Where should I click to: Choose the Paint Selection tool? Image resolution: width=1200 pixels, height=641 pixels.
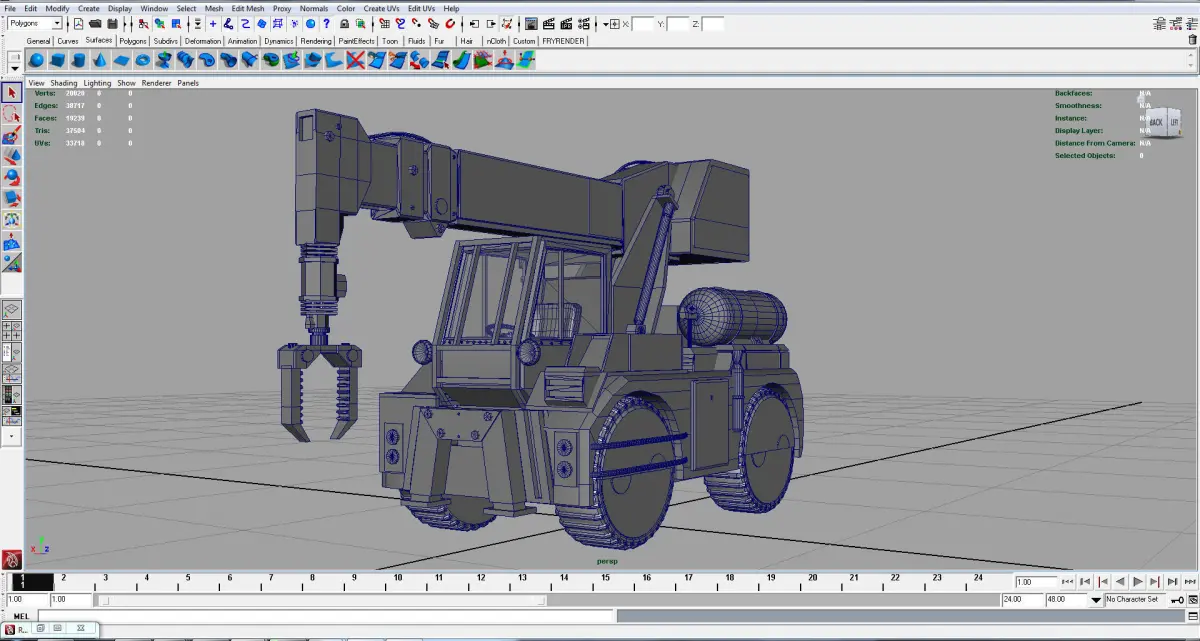pyautogui.click(x=12, y=136)
